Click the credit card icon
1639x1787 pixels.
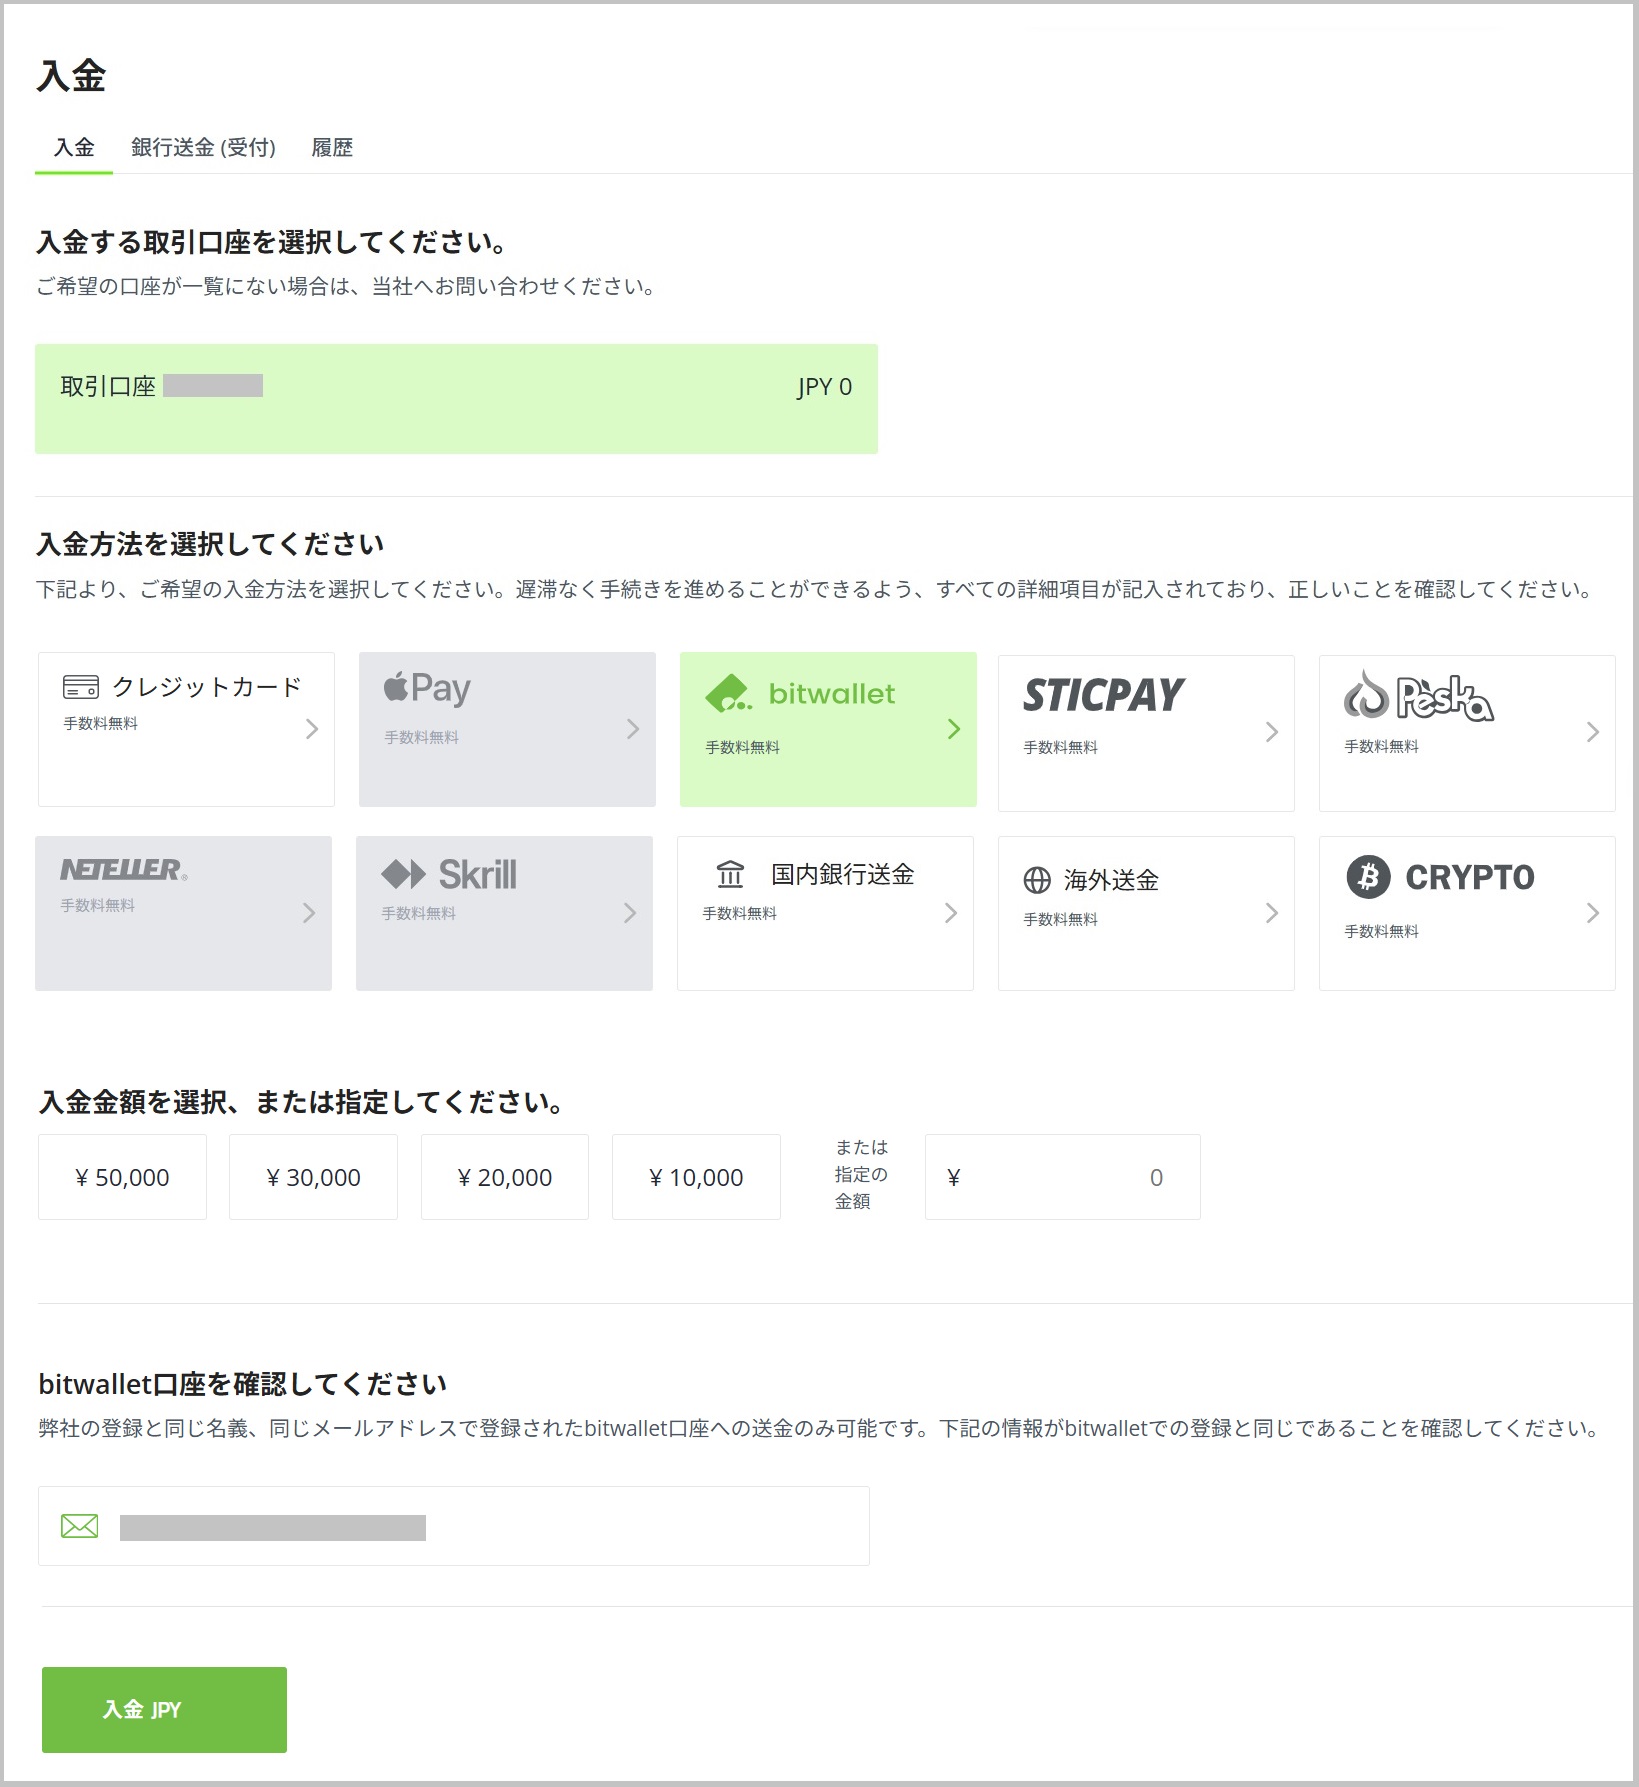[80, 687]
